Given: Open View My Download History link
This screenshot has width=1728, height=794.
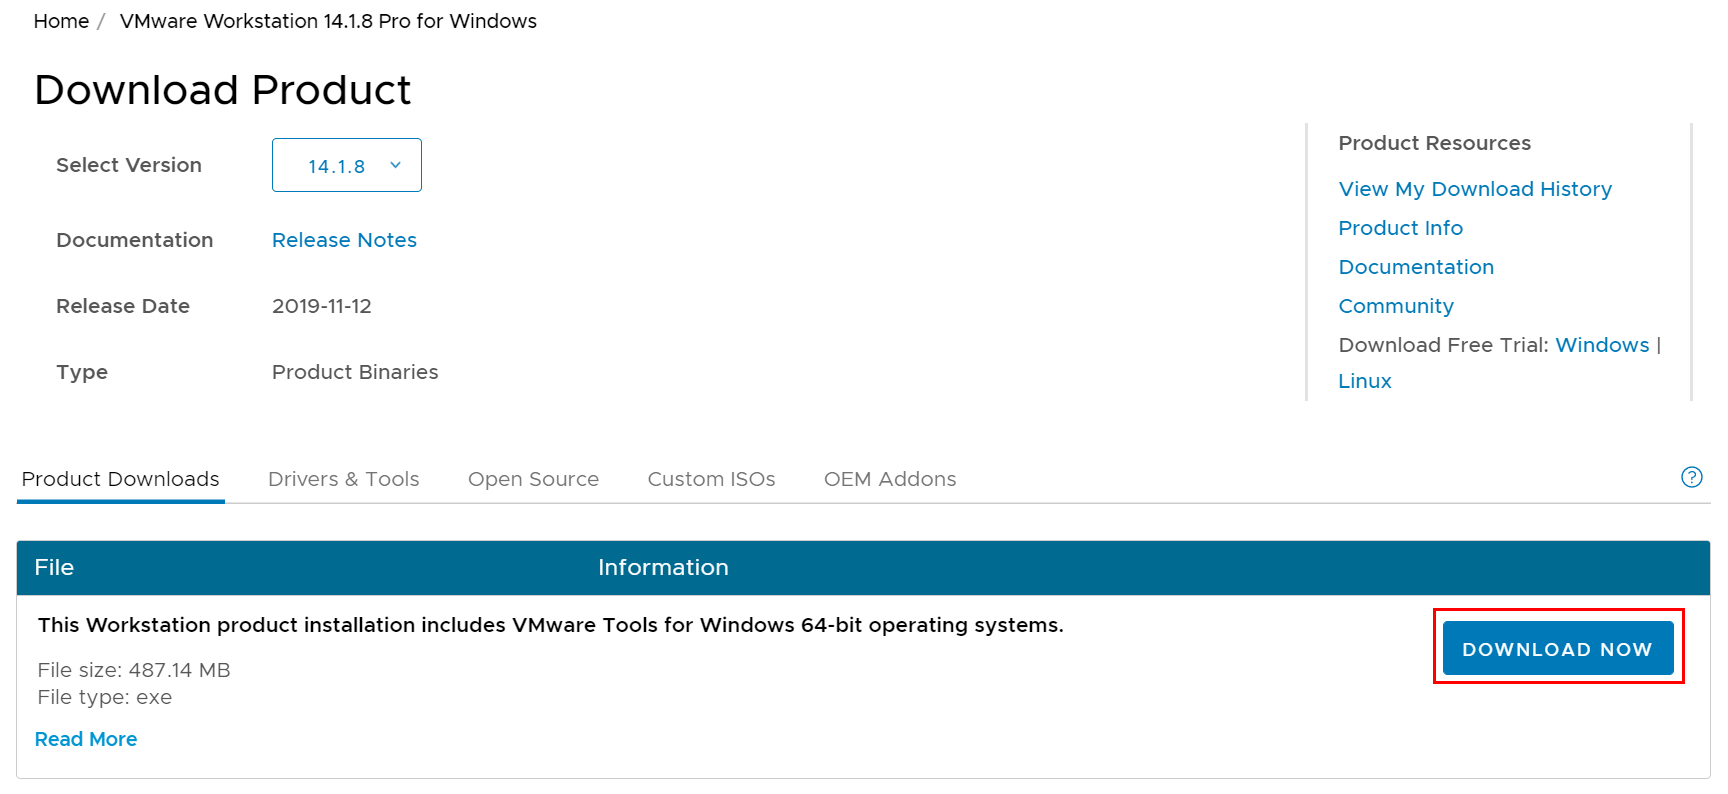Looking at the screenshot, I should (1475, 189).
